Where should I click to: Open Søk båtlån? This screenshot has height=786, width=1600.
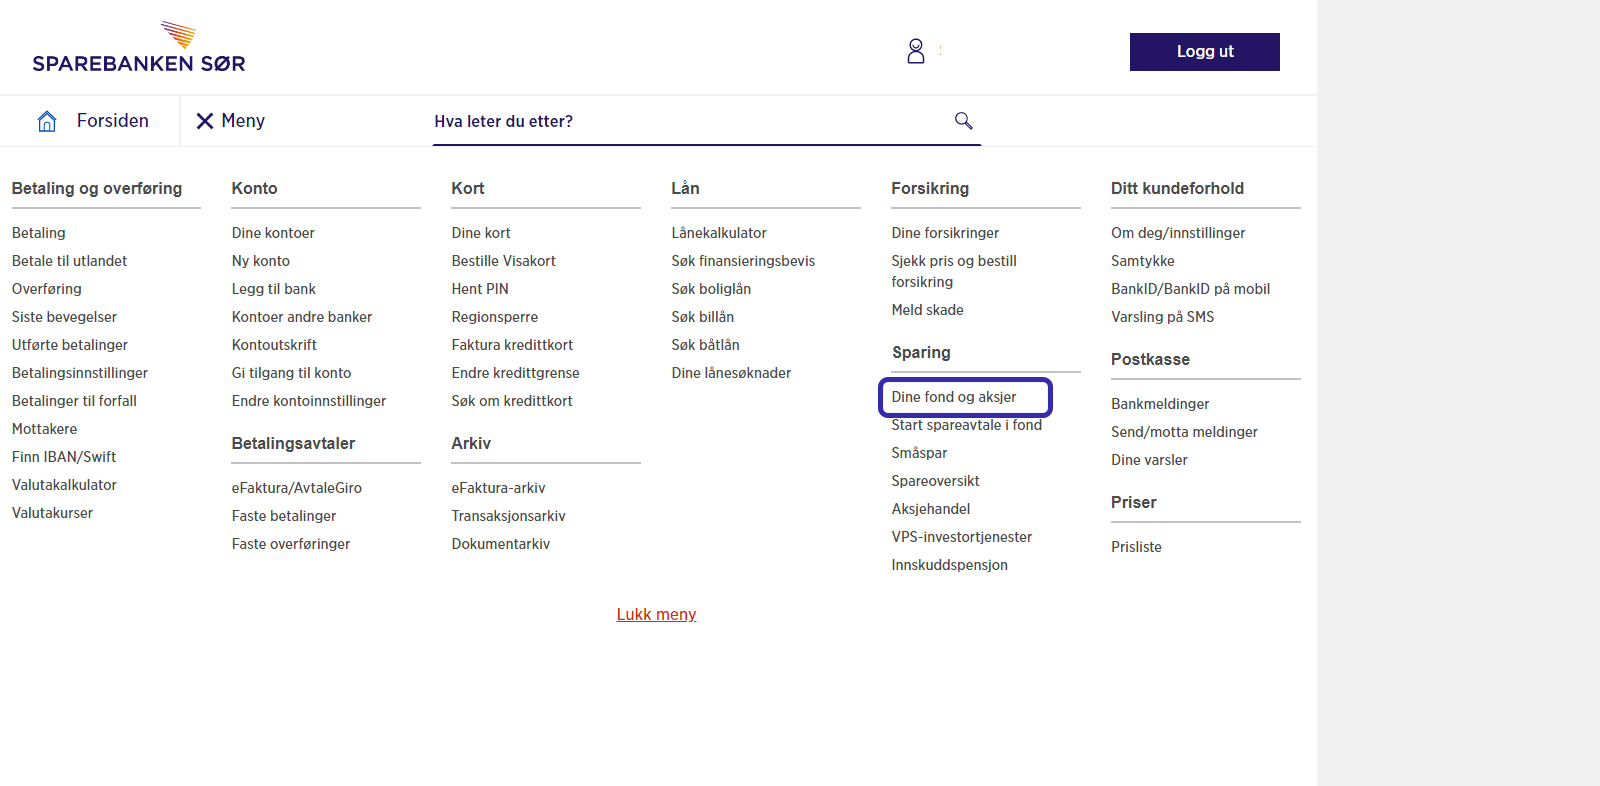click(x=706, y=345)
